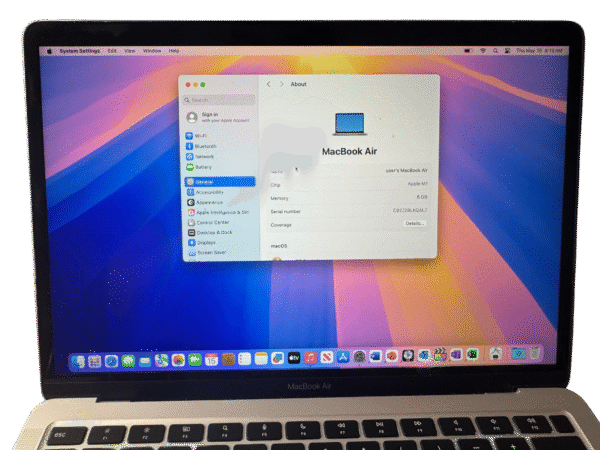Click the MacBook Air laptop image

pyautogui.click(x=349, y=124)
